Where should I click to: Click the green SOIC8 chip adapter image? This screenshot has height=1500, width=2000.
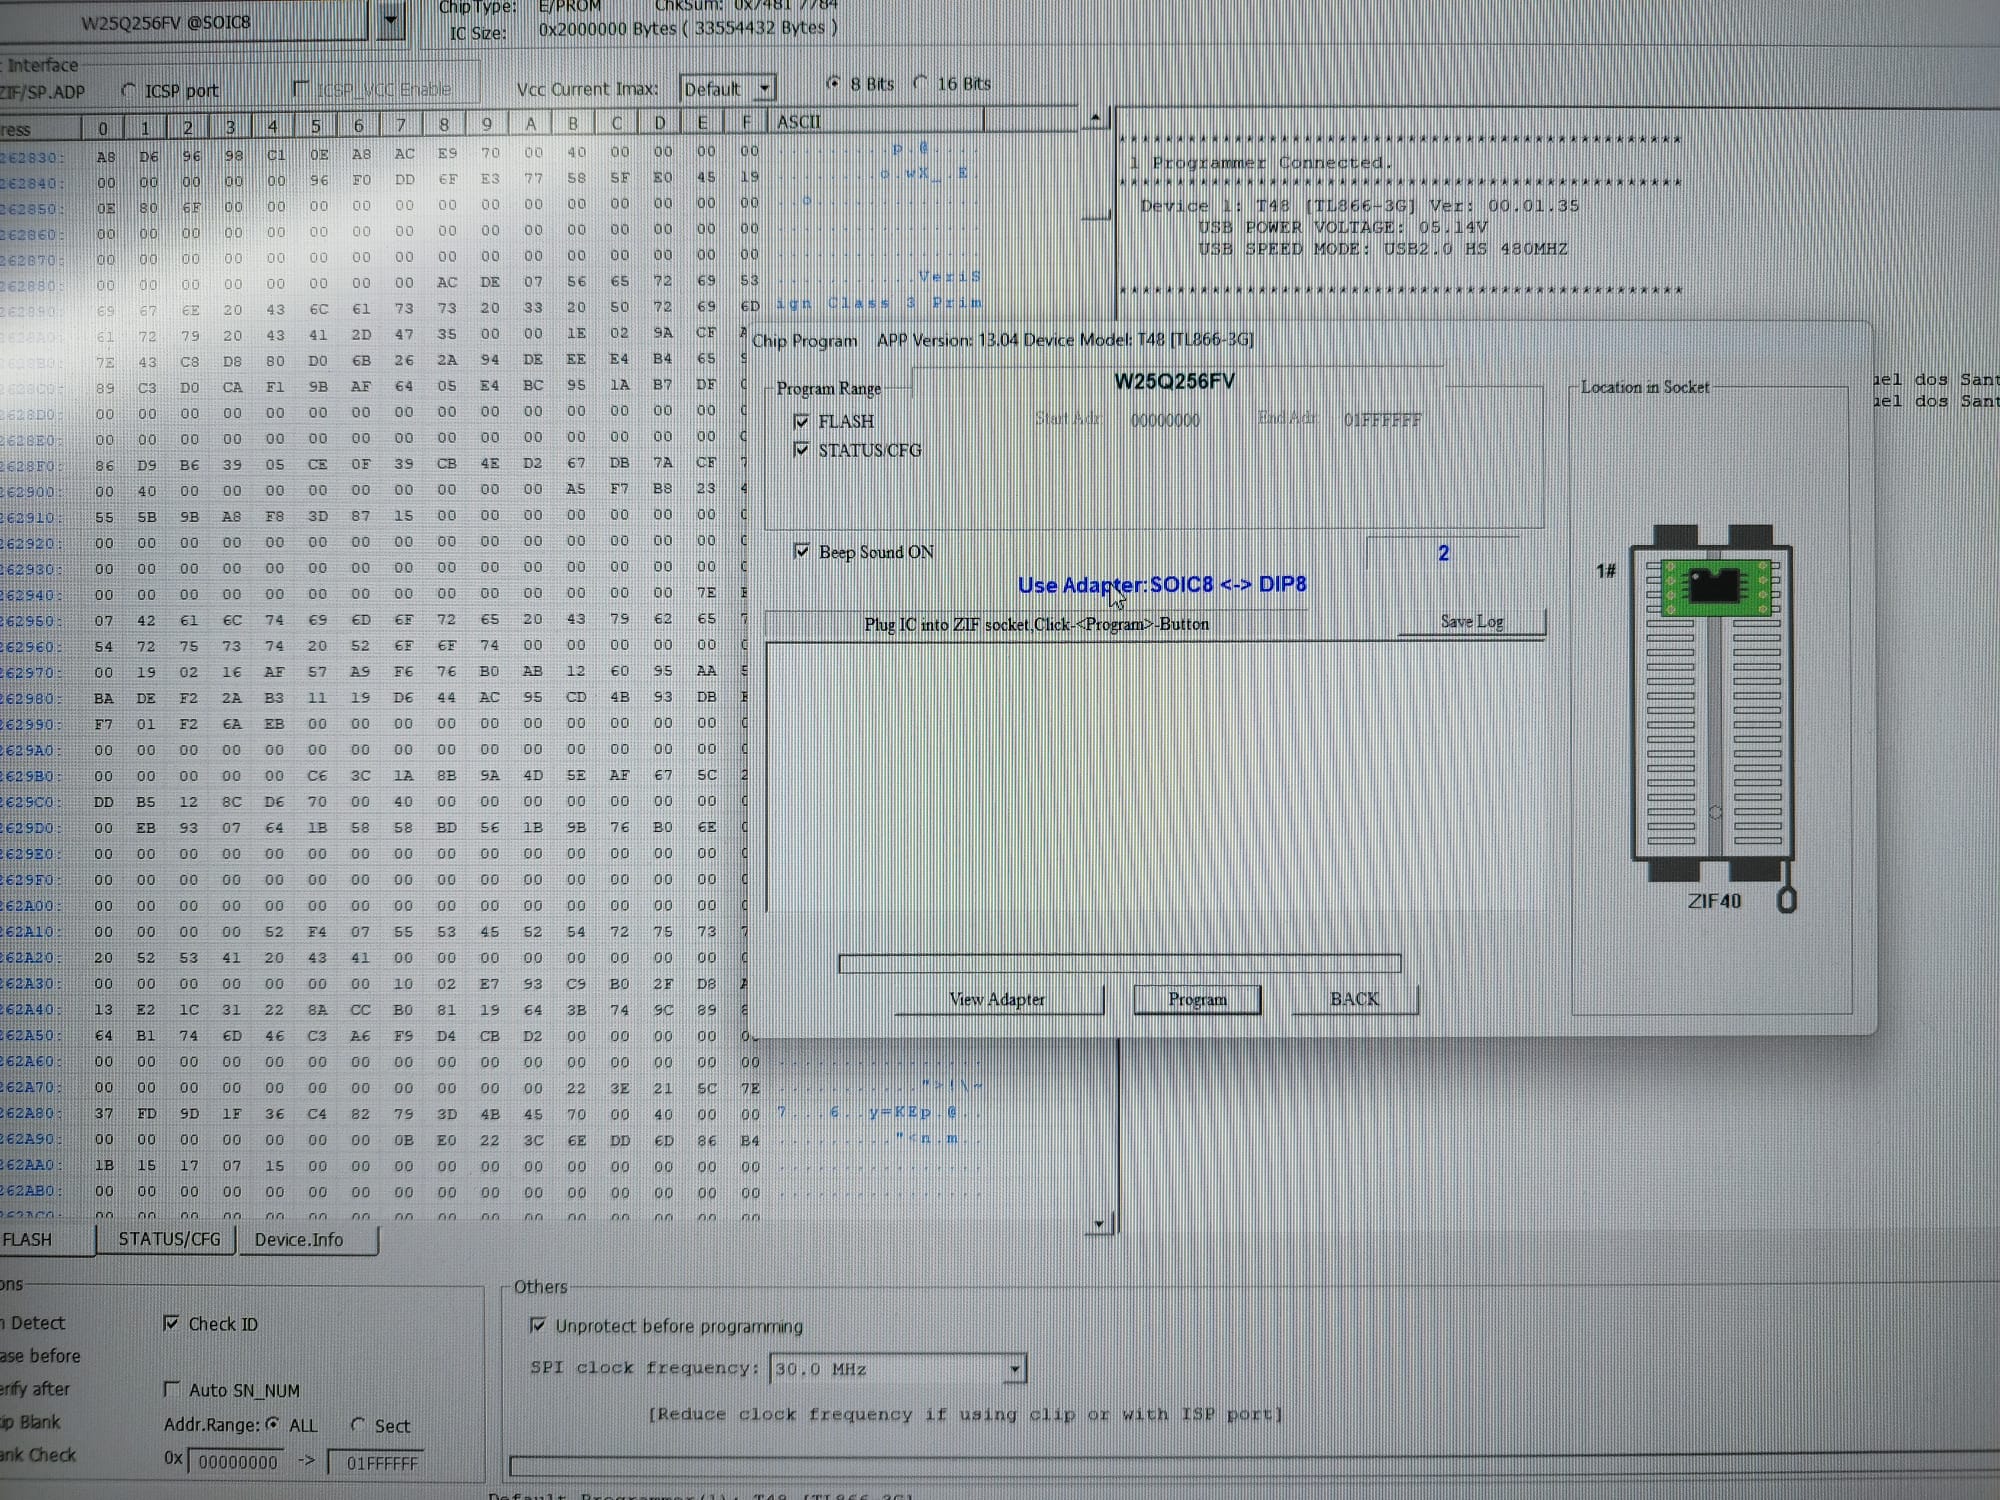coord(1714,585)
